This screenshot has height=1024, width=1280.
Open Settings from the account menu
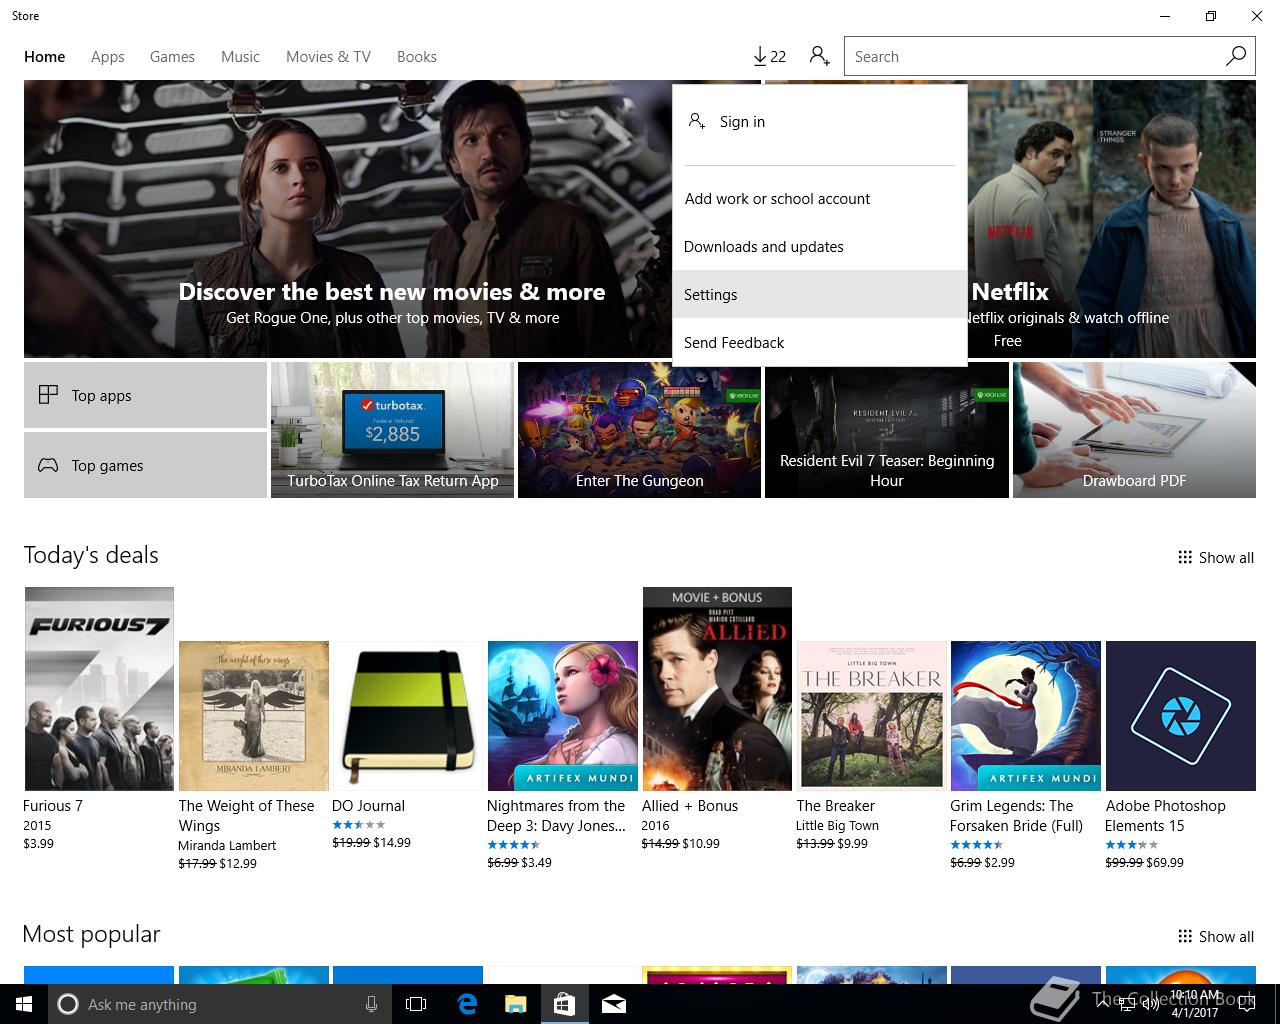point(820,295)
